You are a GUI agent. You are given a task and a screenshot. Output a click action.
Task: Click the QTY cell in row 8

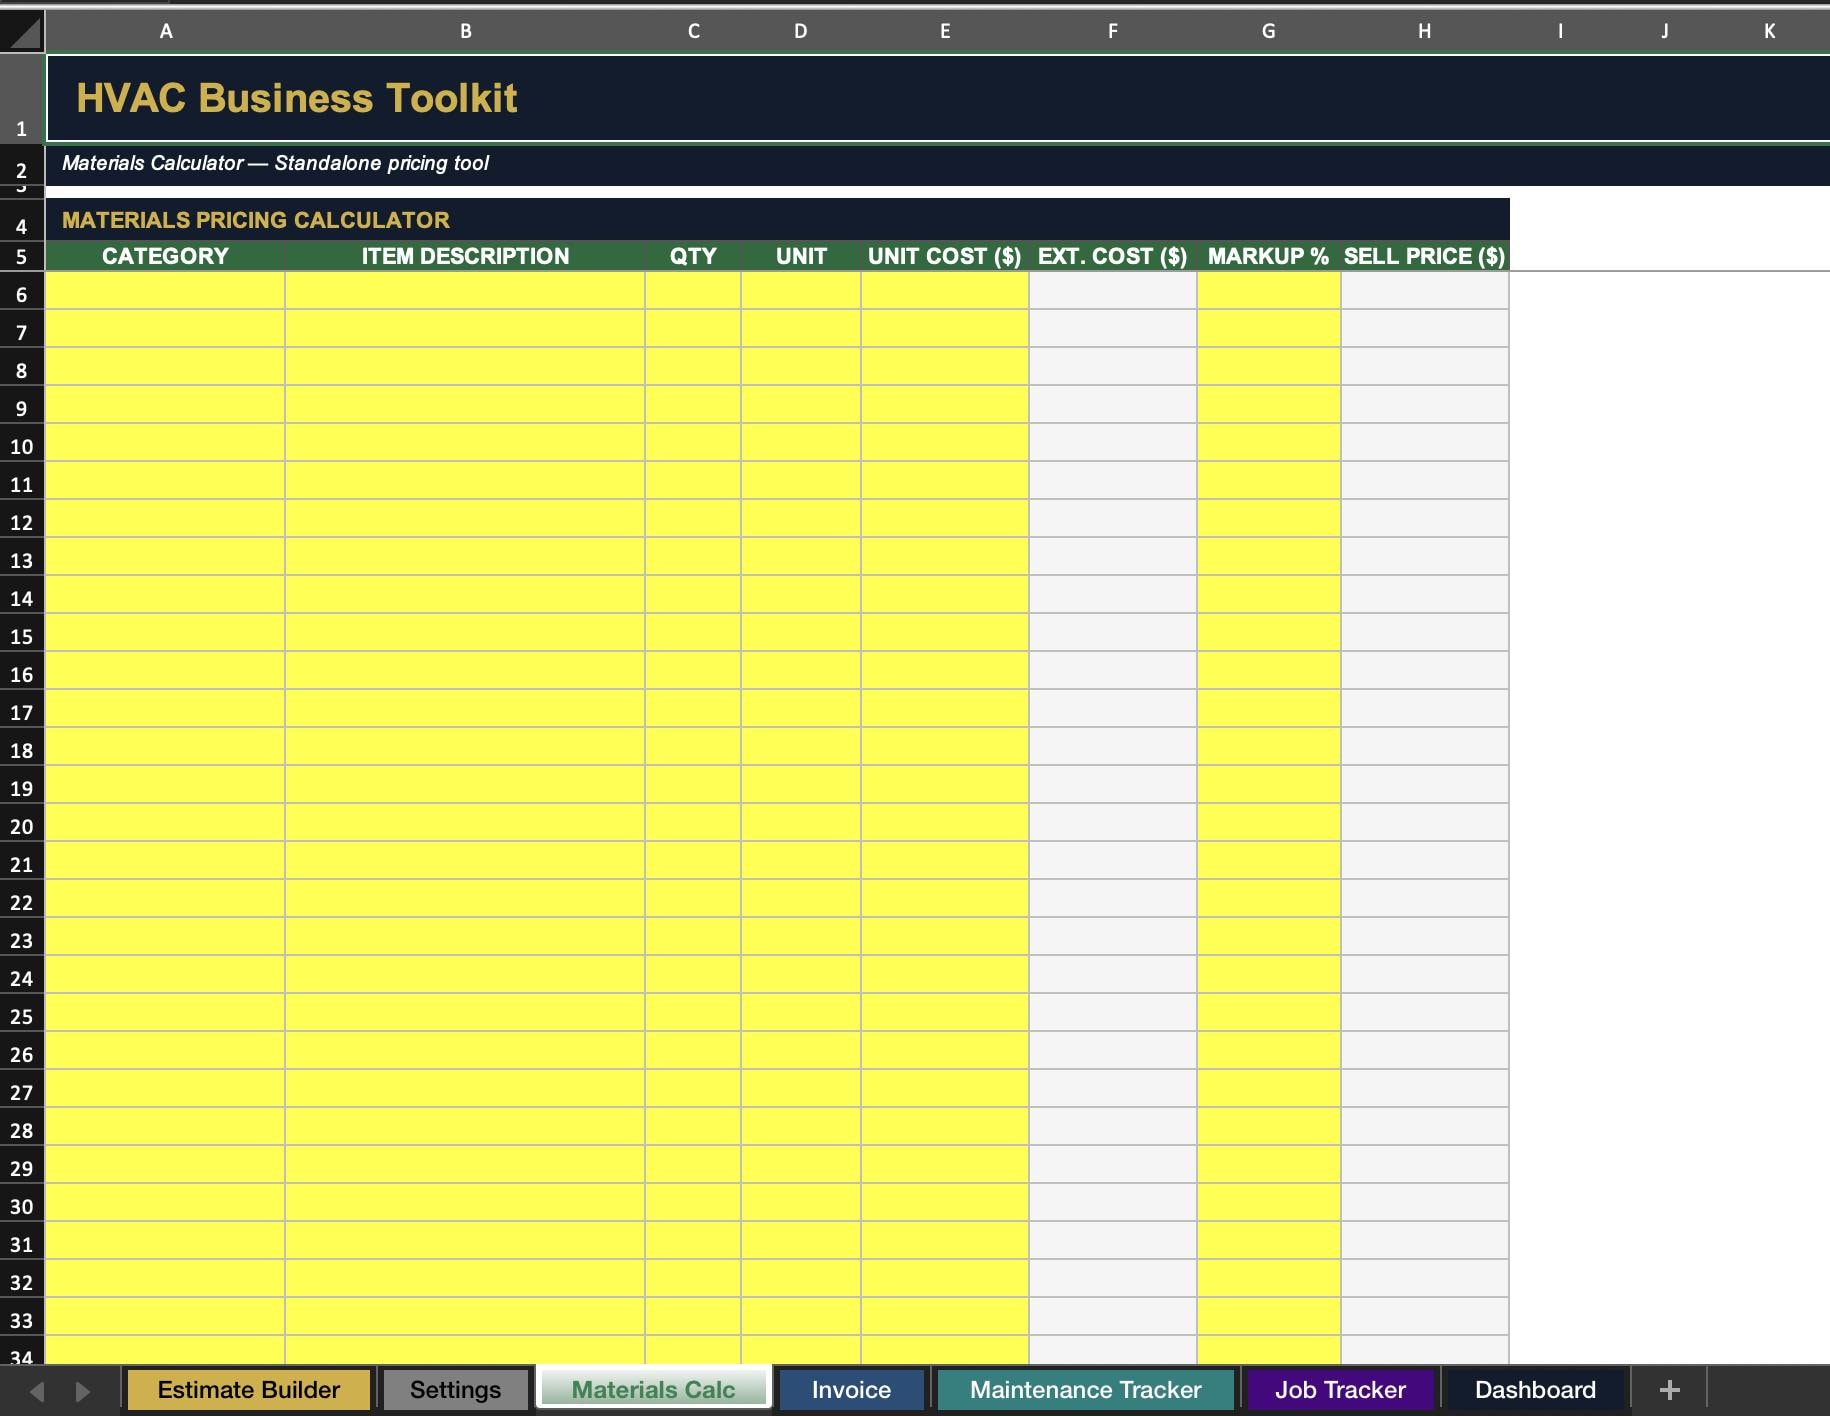coord(693,367)
